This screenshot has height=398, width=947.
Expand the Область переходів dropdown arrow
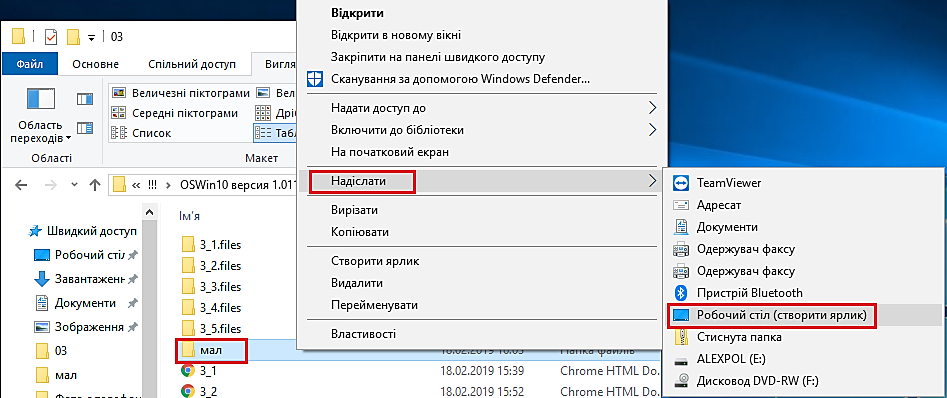coord(69,138)
